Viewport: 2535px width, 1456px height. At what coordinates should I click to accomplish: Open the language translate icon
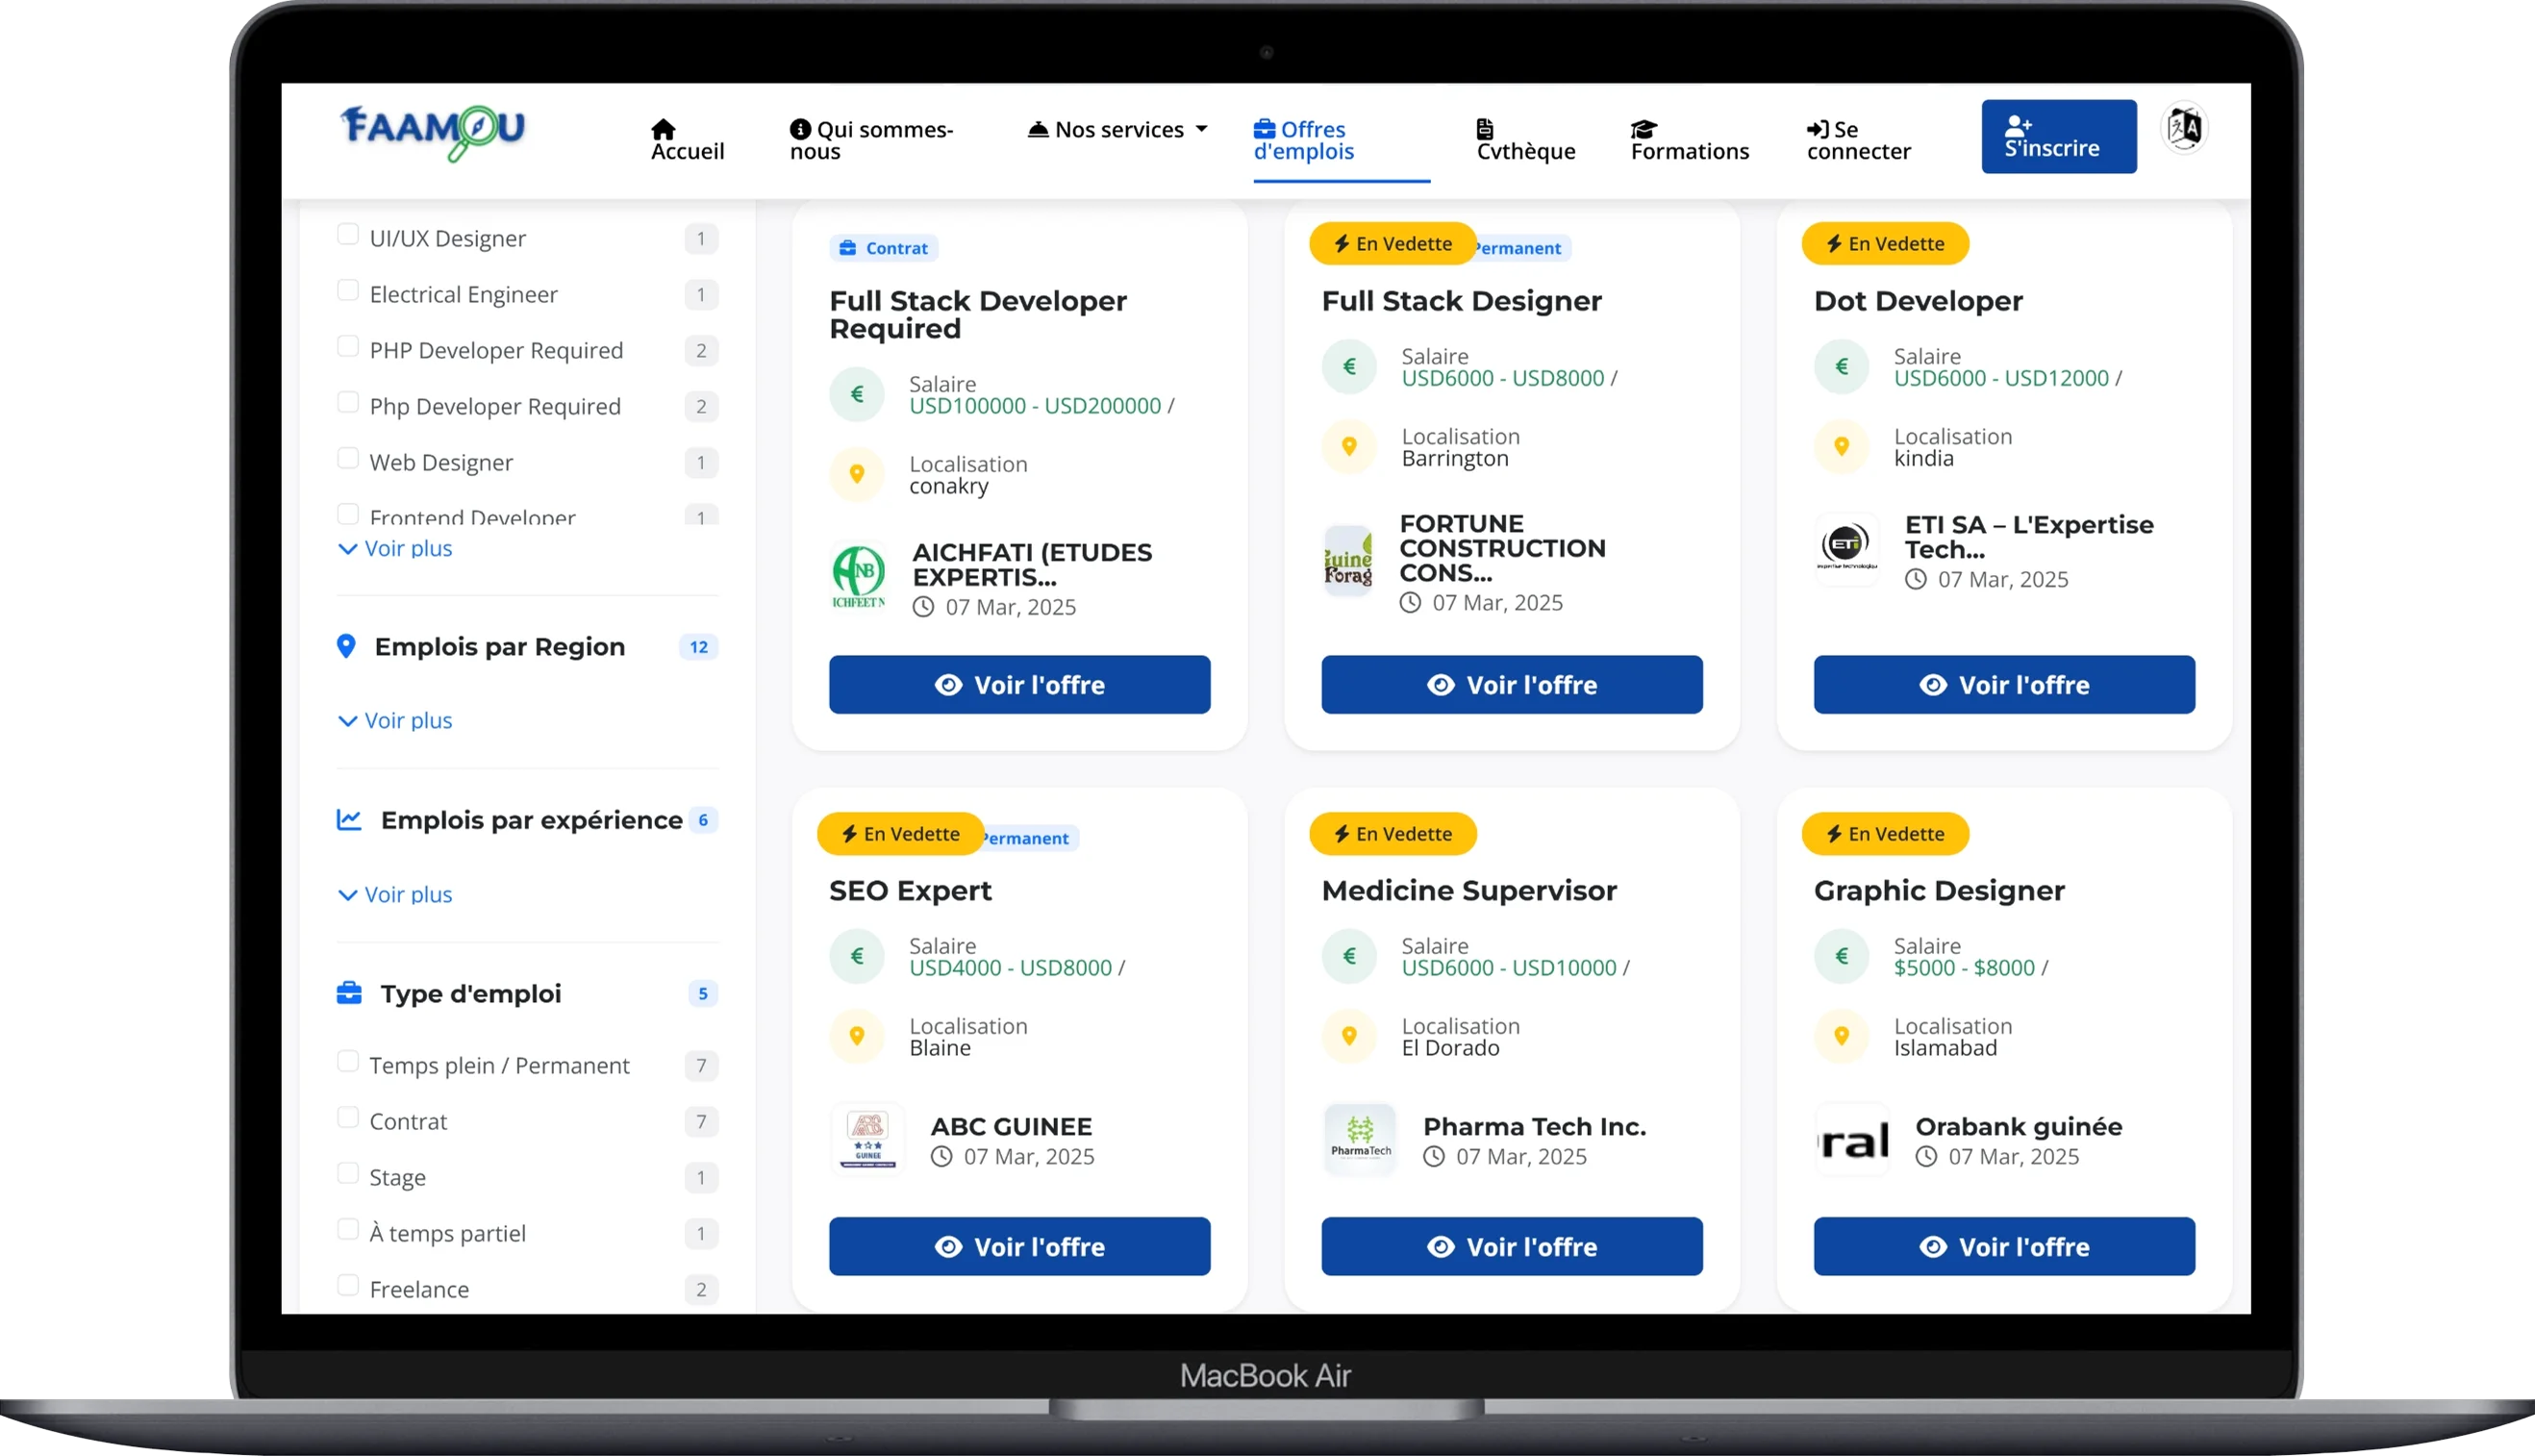click(2184, 129)
